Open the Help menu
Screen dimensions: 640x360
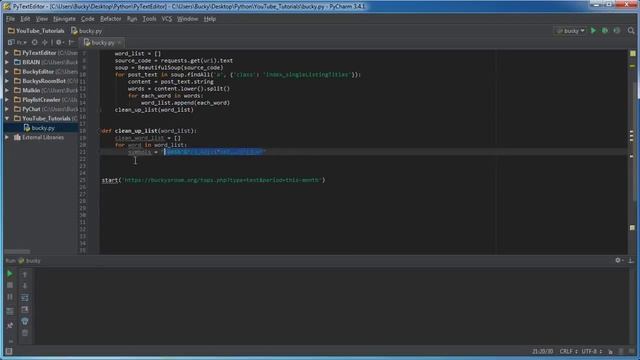coord(209,19)
